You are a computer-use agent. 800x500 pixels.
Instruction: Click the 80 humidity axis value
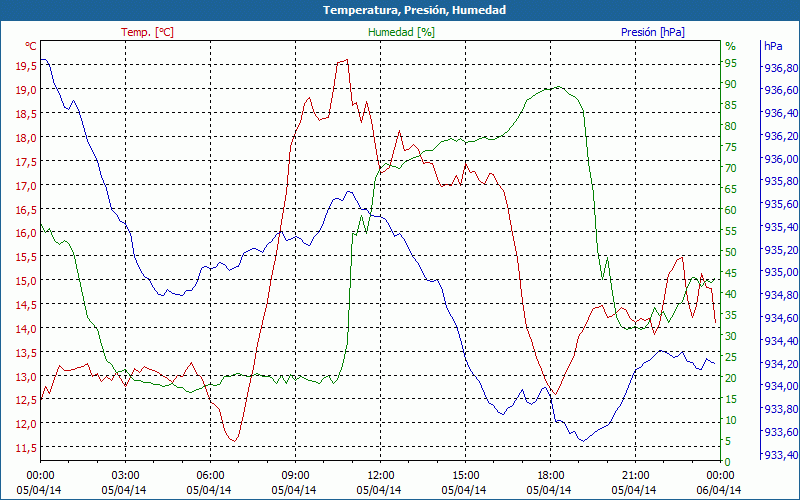[731, 126]
